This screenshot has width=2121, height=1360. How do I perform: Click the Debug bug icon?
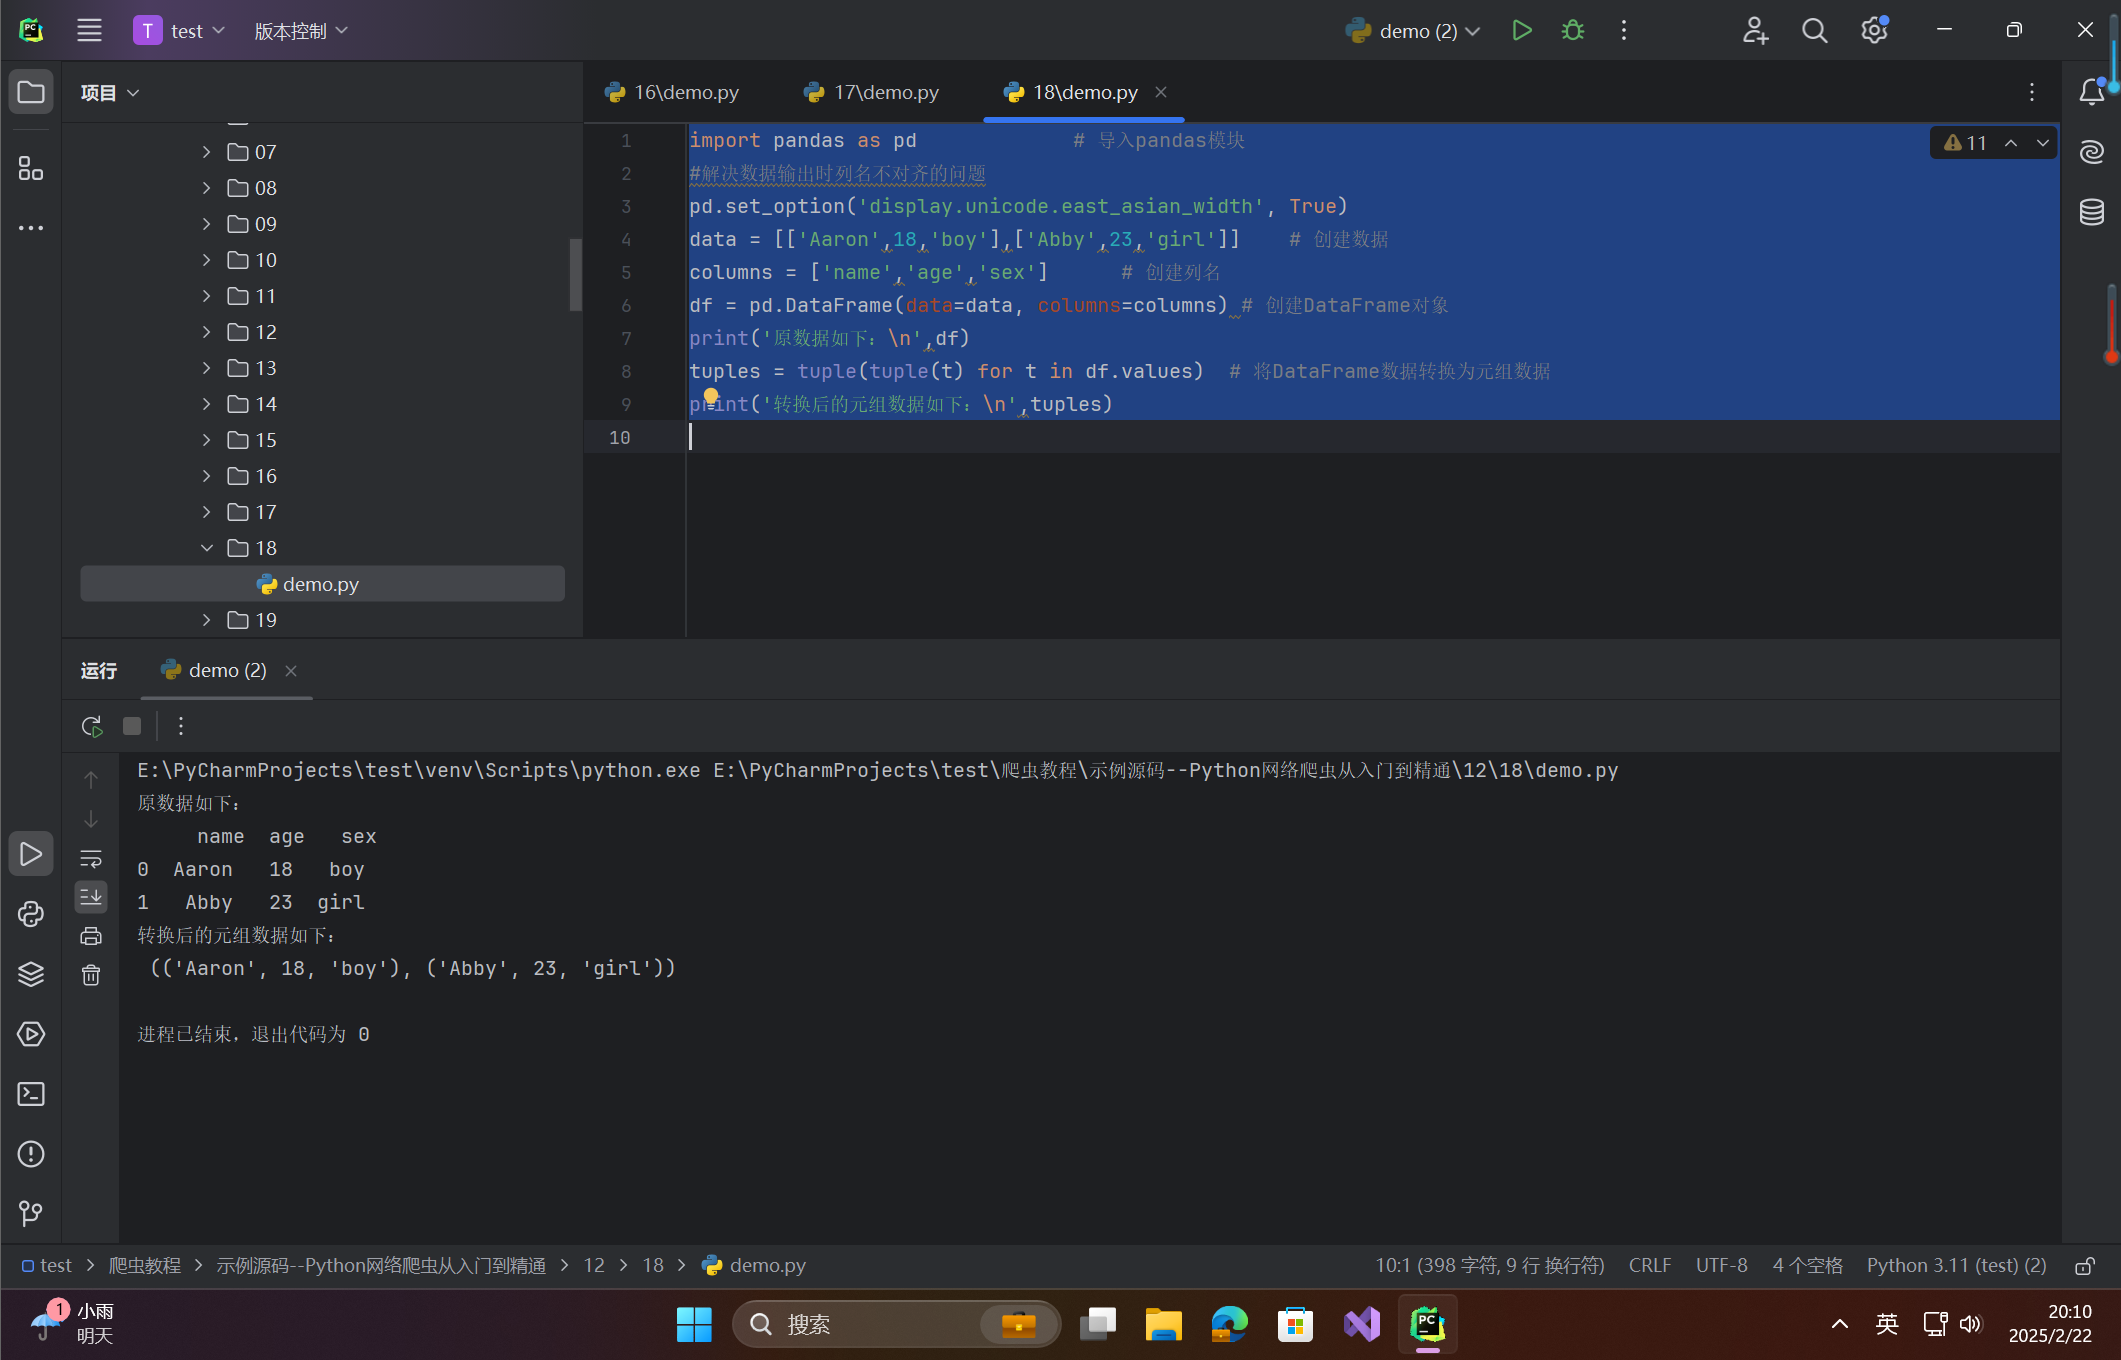[1572, 31]
